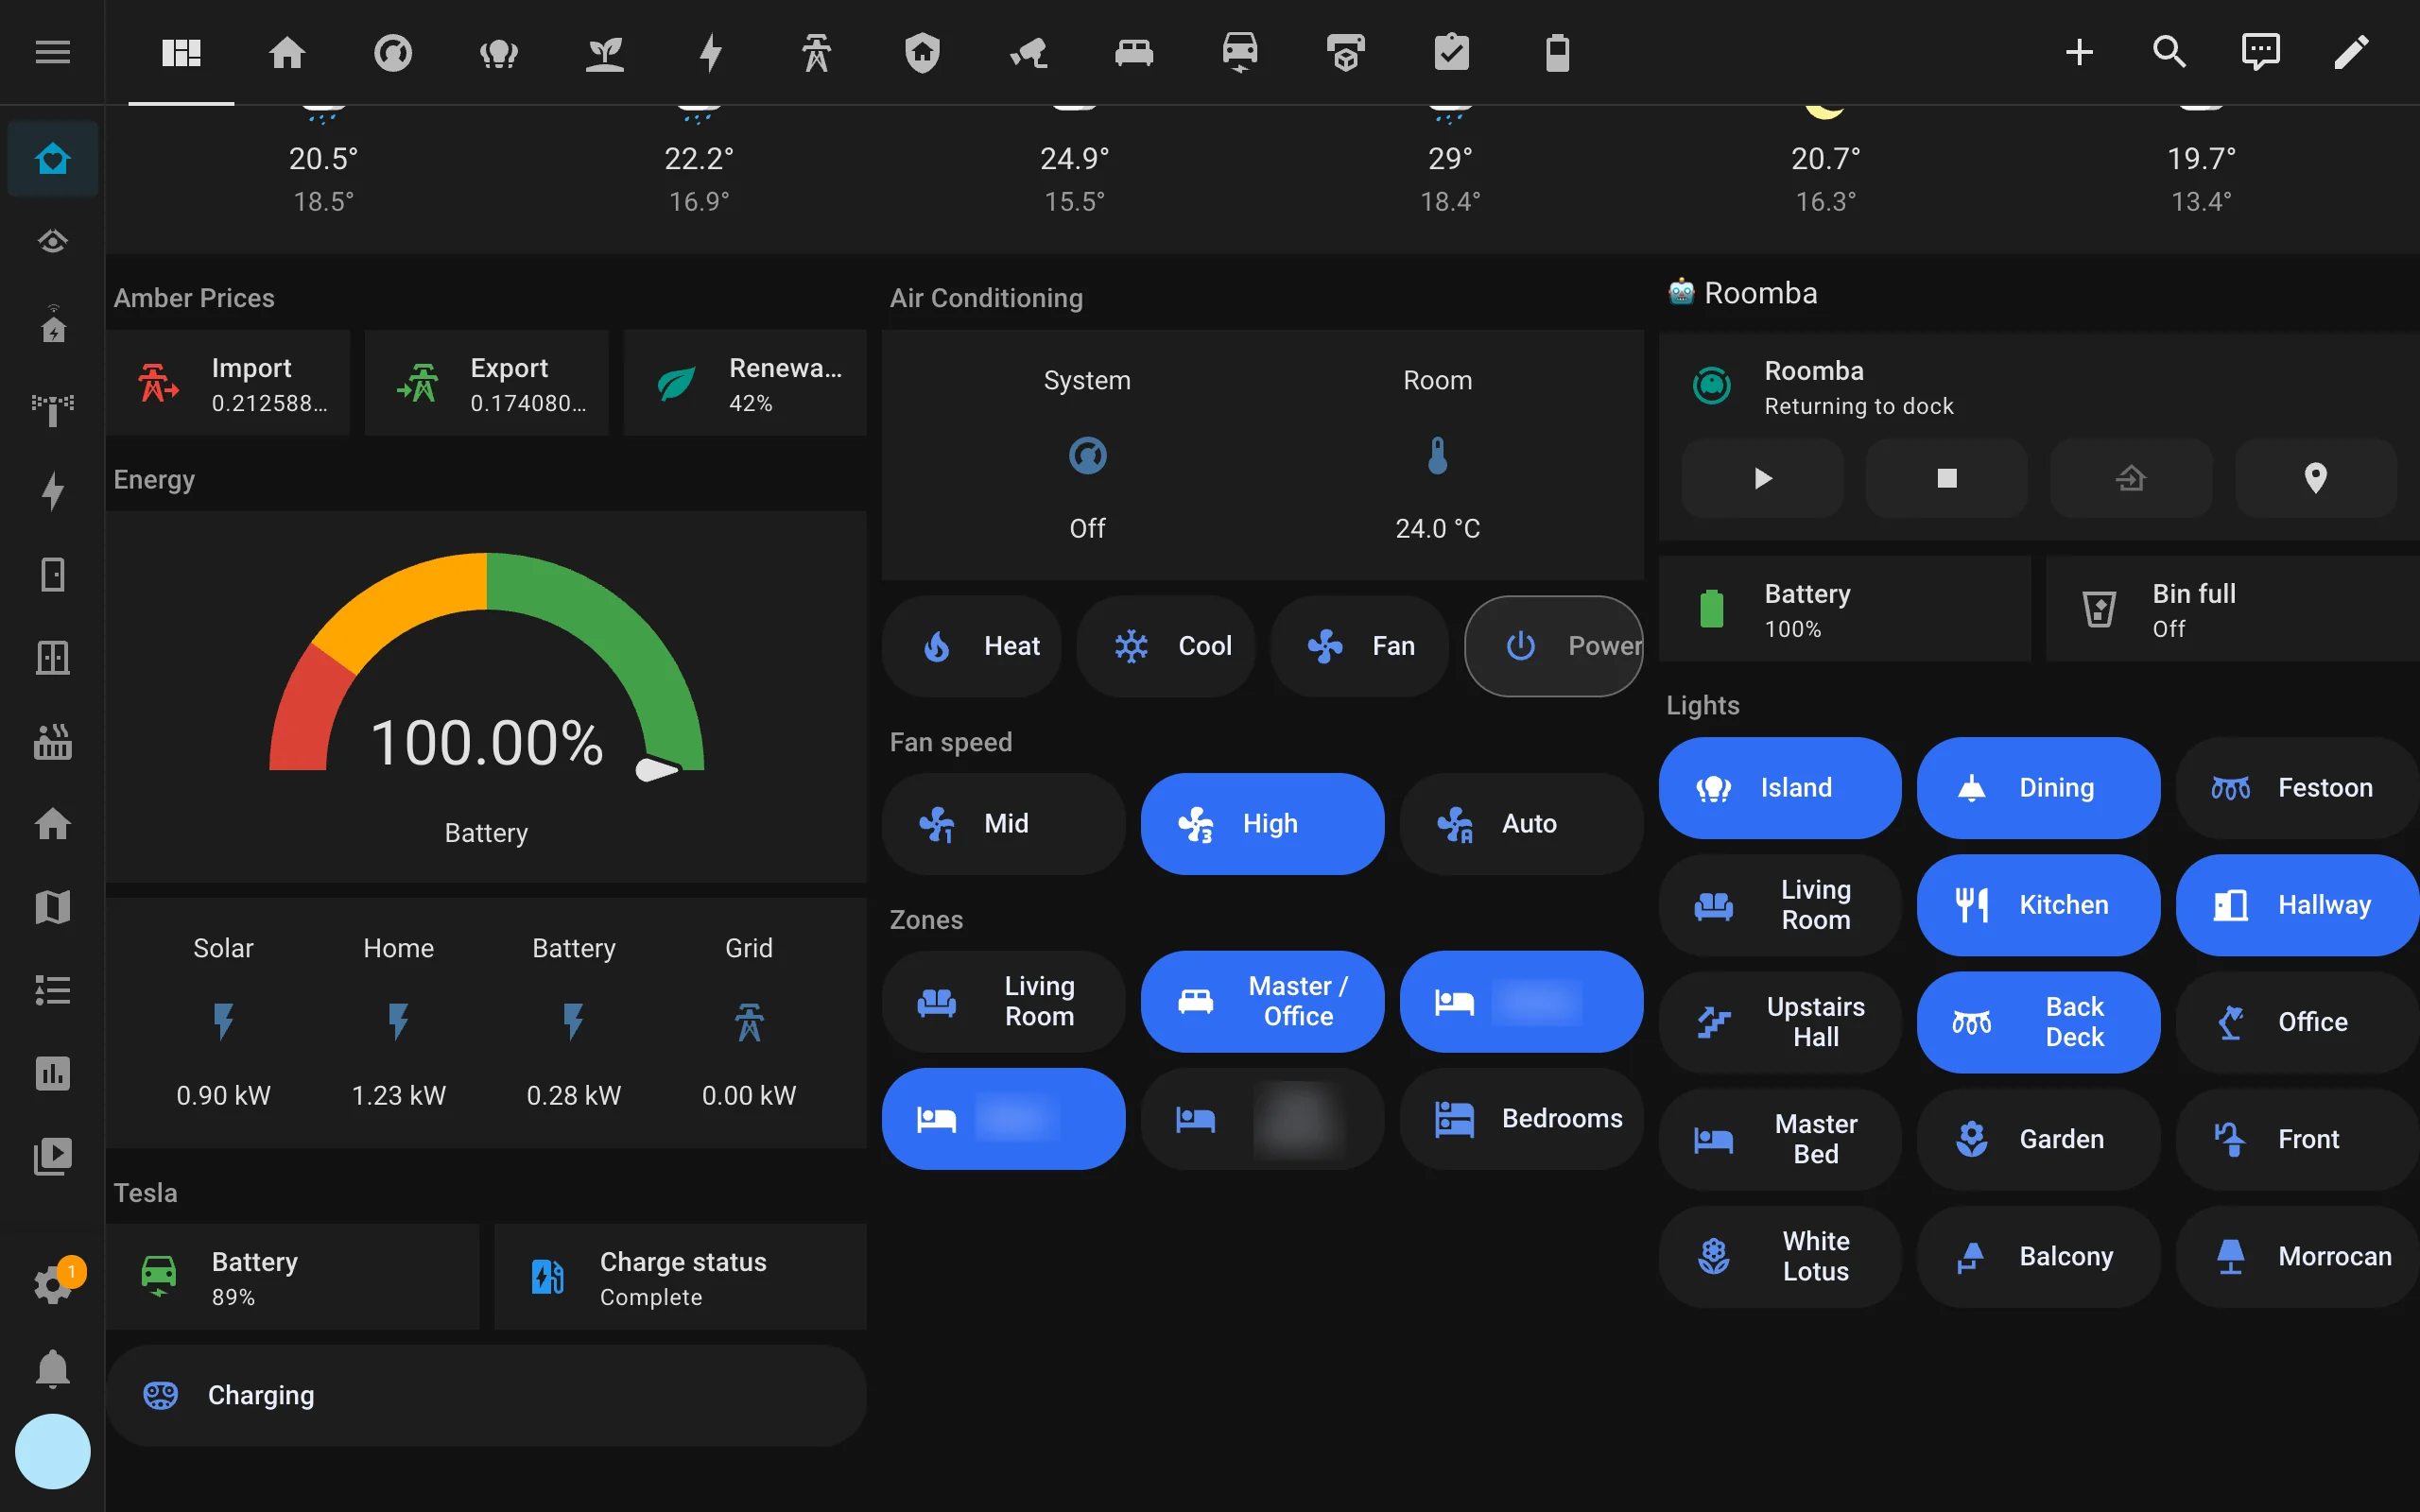
Task: Open the hamburger sidebar menu
Action: coord(52,52)
